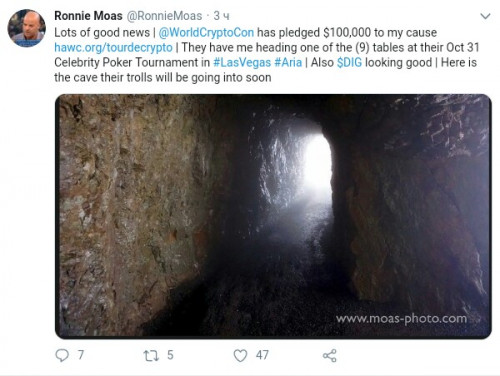Like the tweet with the heart icon

pyautogui.click(x=240, y=356)
